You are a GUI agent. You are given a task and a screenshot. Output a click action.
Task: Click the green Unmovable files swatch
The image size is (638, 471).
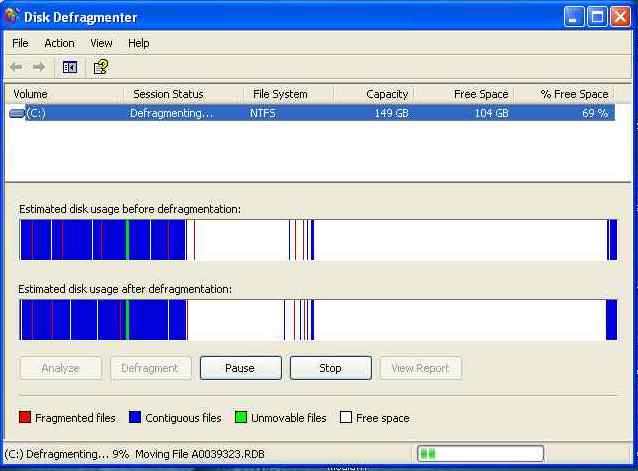[x=241, y=417]
